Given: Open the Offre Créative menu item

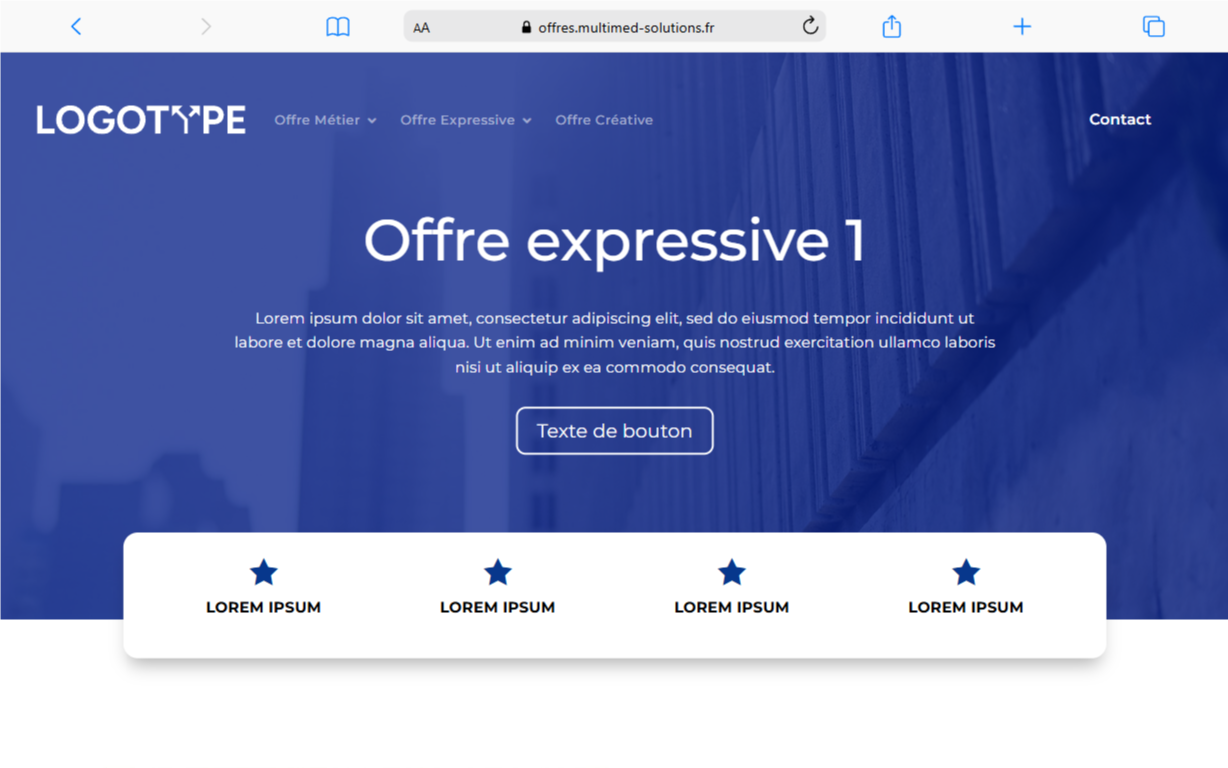Looking at the screenshot, I should [604, 120].
